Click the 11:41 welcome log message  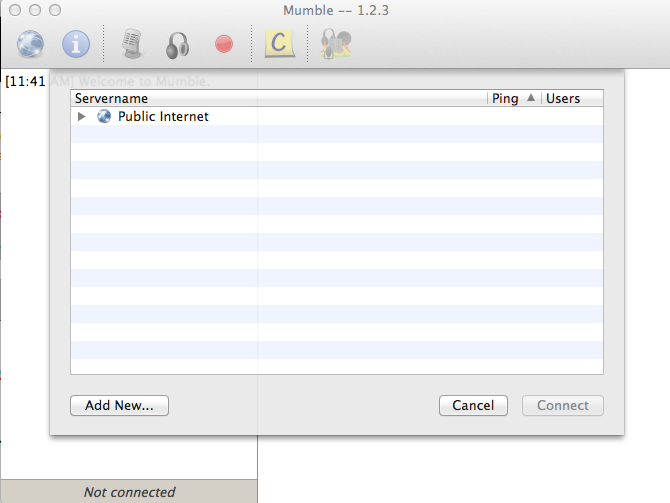[x=108, y=81]
